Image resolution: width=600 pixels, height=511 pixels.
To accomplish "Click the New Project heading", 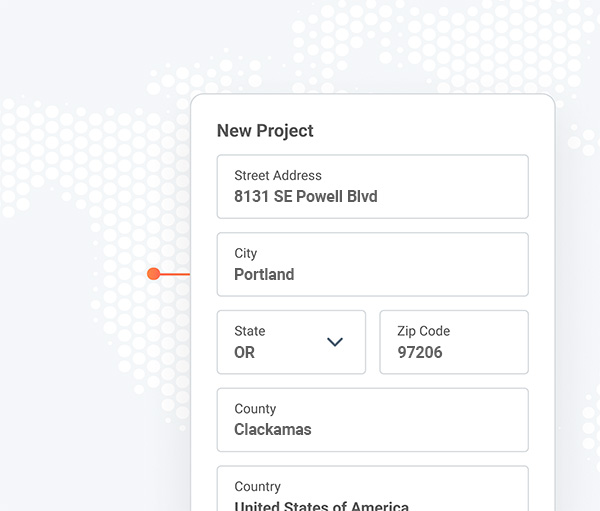I will (x=265, y=131).
